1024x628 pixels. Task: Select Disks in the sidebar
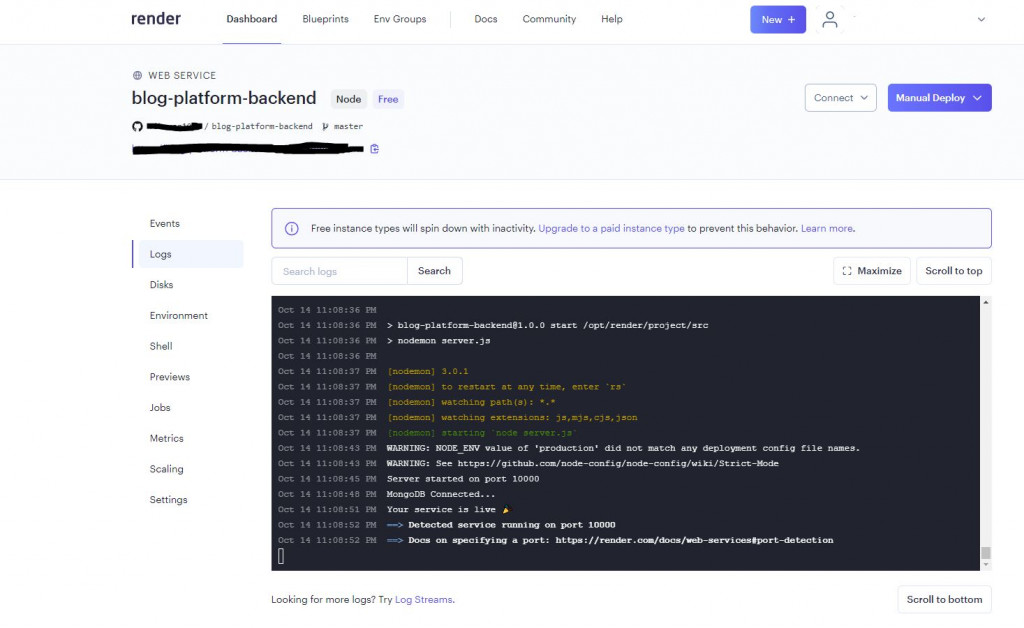pyautogui.click(x=161, y=285)
